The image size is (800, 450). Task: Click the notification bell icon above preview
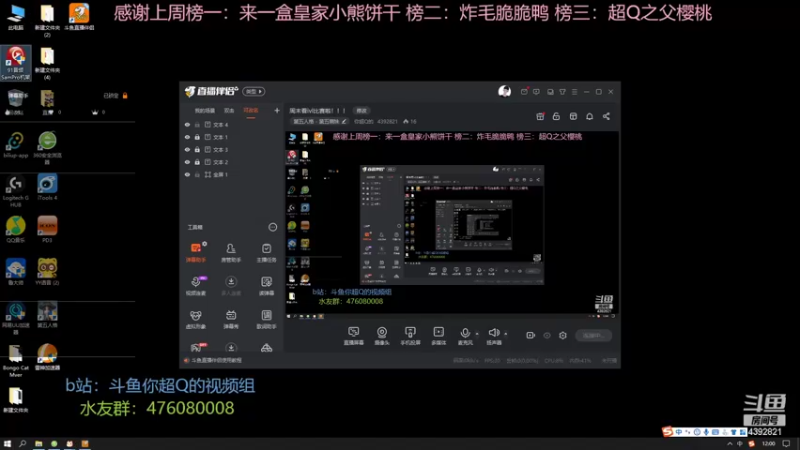coord(589,116)
